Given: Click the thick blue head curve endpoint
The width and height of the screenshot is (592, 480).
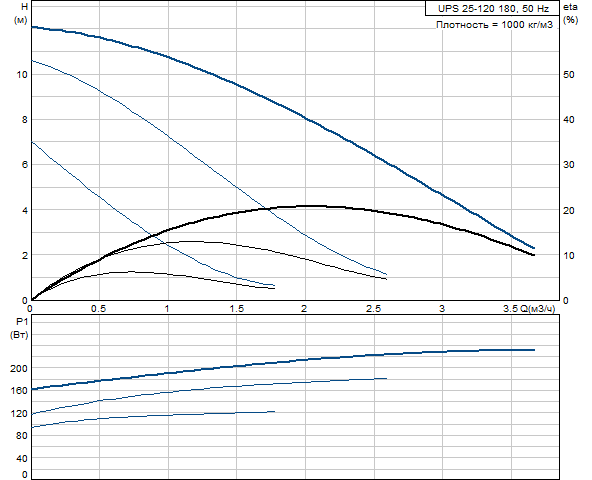Looking at the screenshot, I should tap(533, 248).
